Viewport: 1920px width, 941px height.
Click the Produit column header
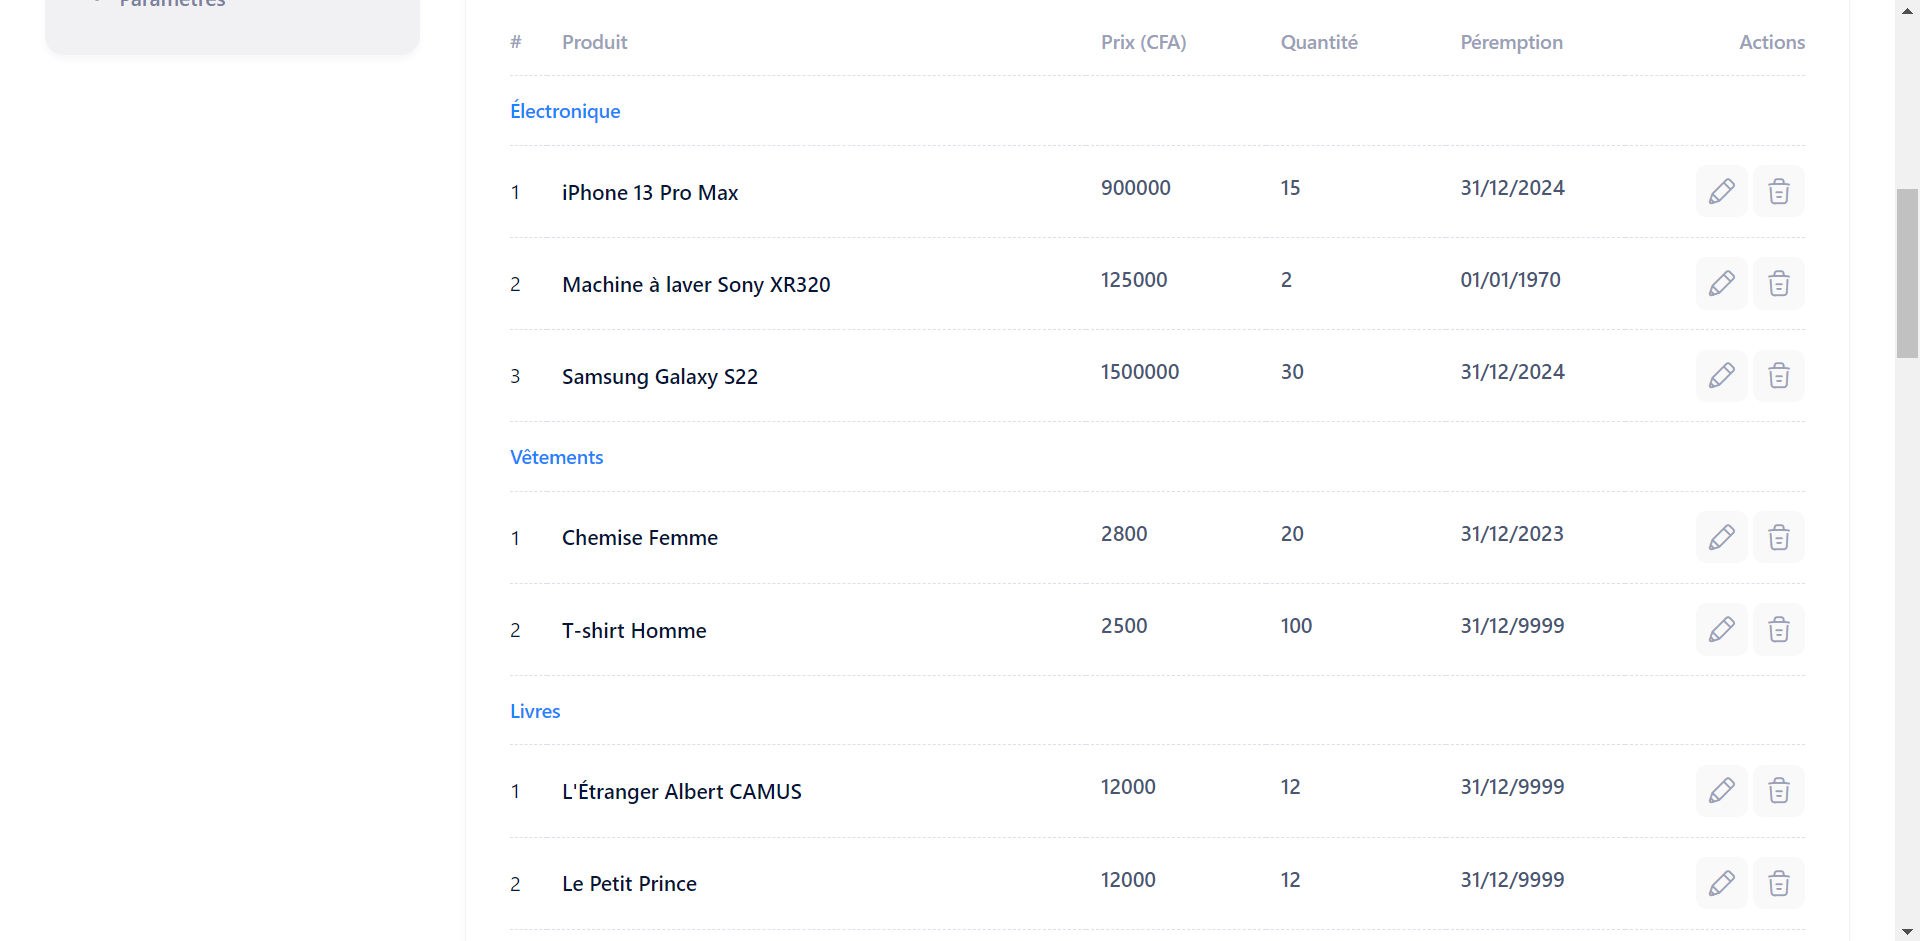click(595, 42)
